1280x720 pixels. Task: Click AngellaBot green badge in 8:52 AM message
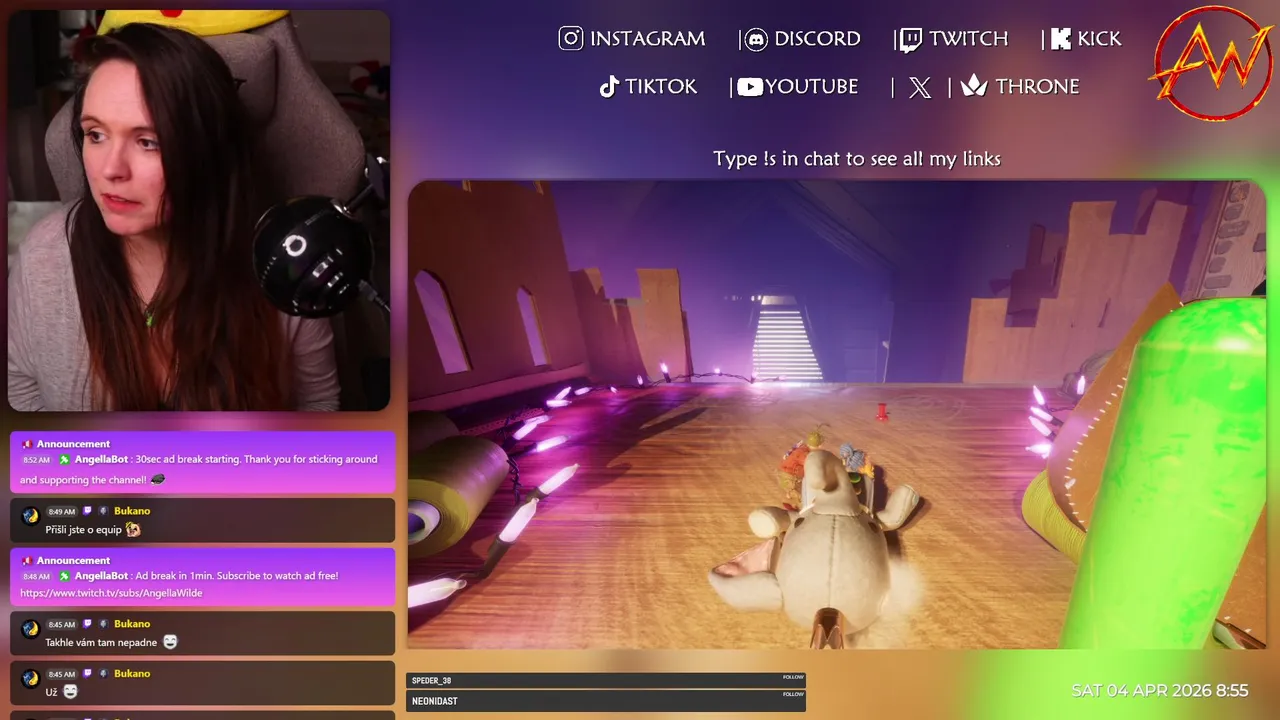(65, 460)
